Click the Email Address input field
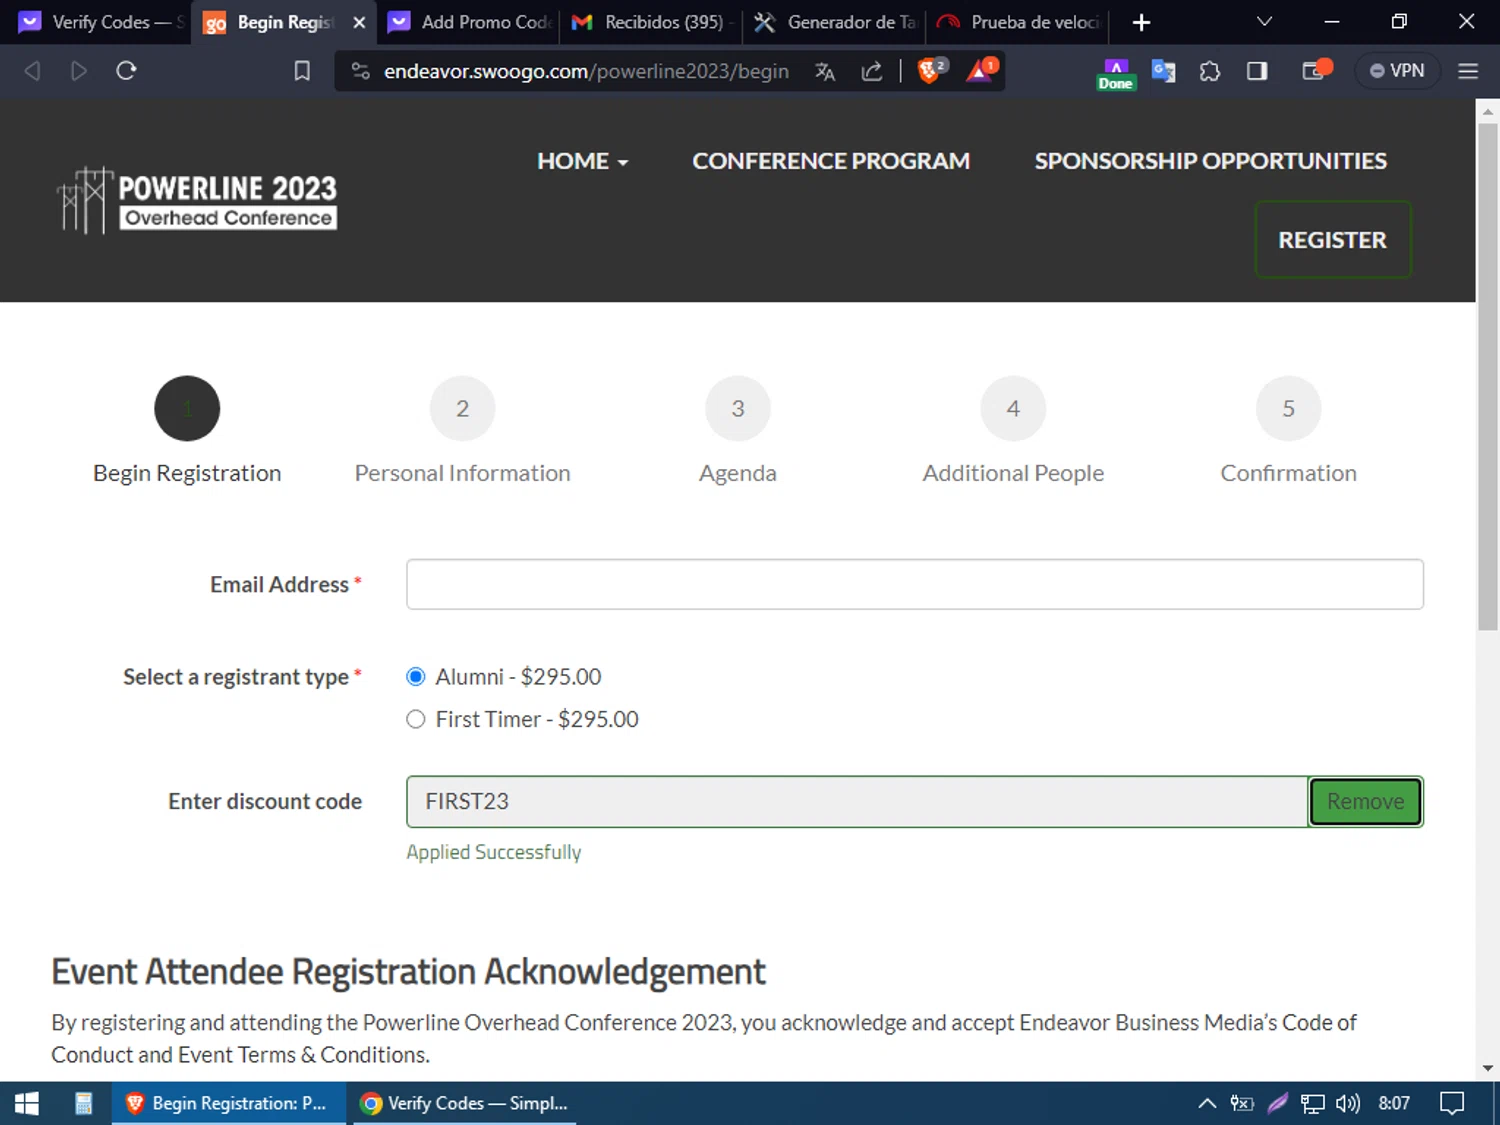The height and width of the screenshot is (1125, 1500). pos(914,584)
